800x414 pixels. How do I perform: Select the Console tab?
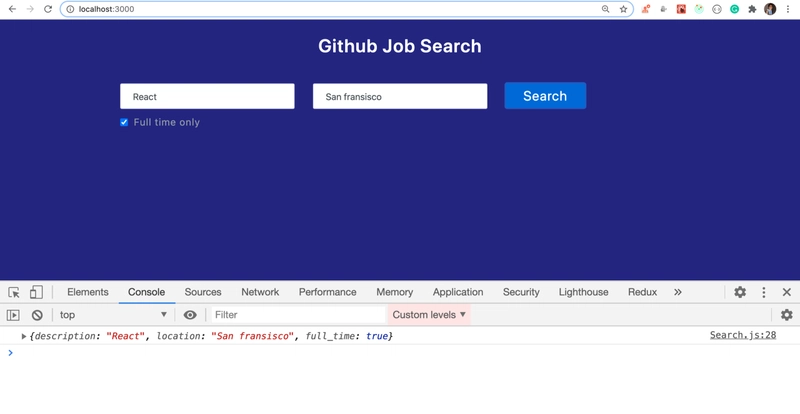coord(146,292)
